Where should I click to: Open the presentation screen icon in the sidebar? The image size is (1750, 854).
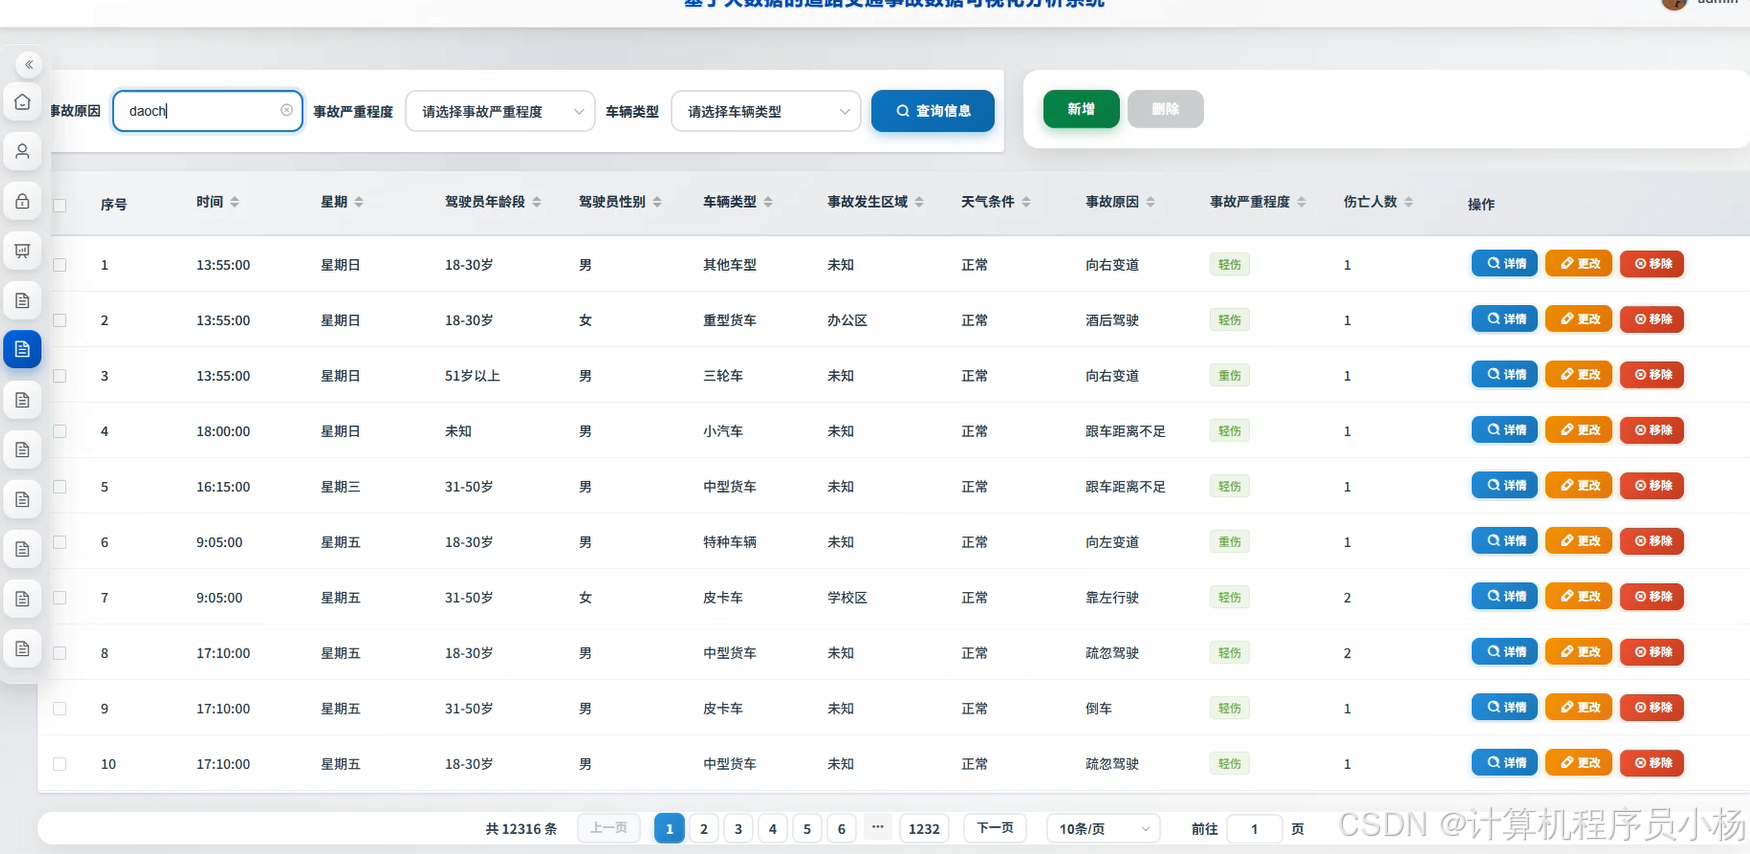[22, 250]
